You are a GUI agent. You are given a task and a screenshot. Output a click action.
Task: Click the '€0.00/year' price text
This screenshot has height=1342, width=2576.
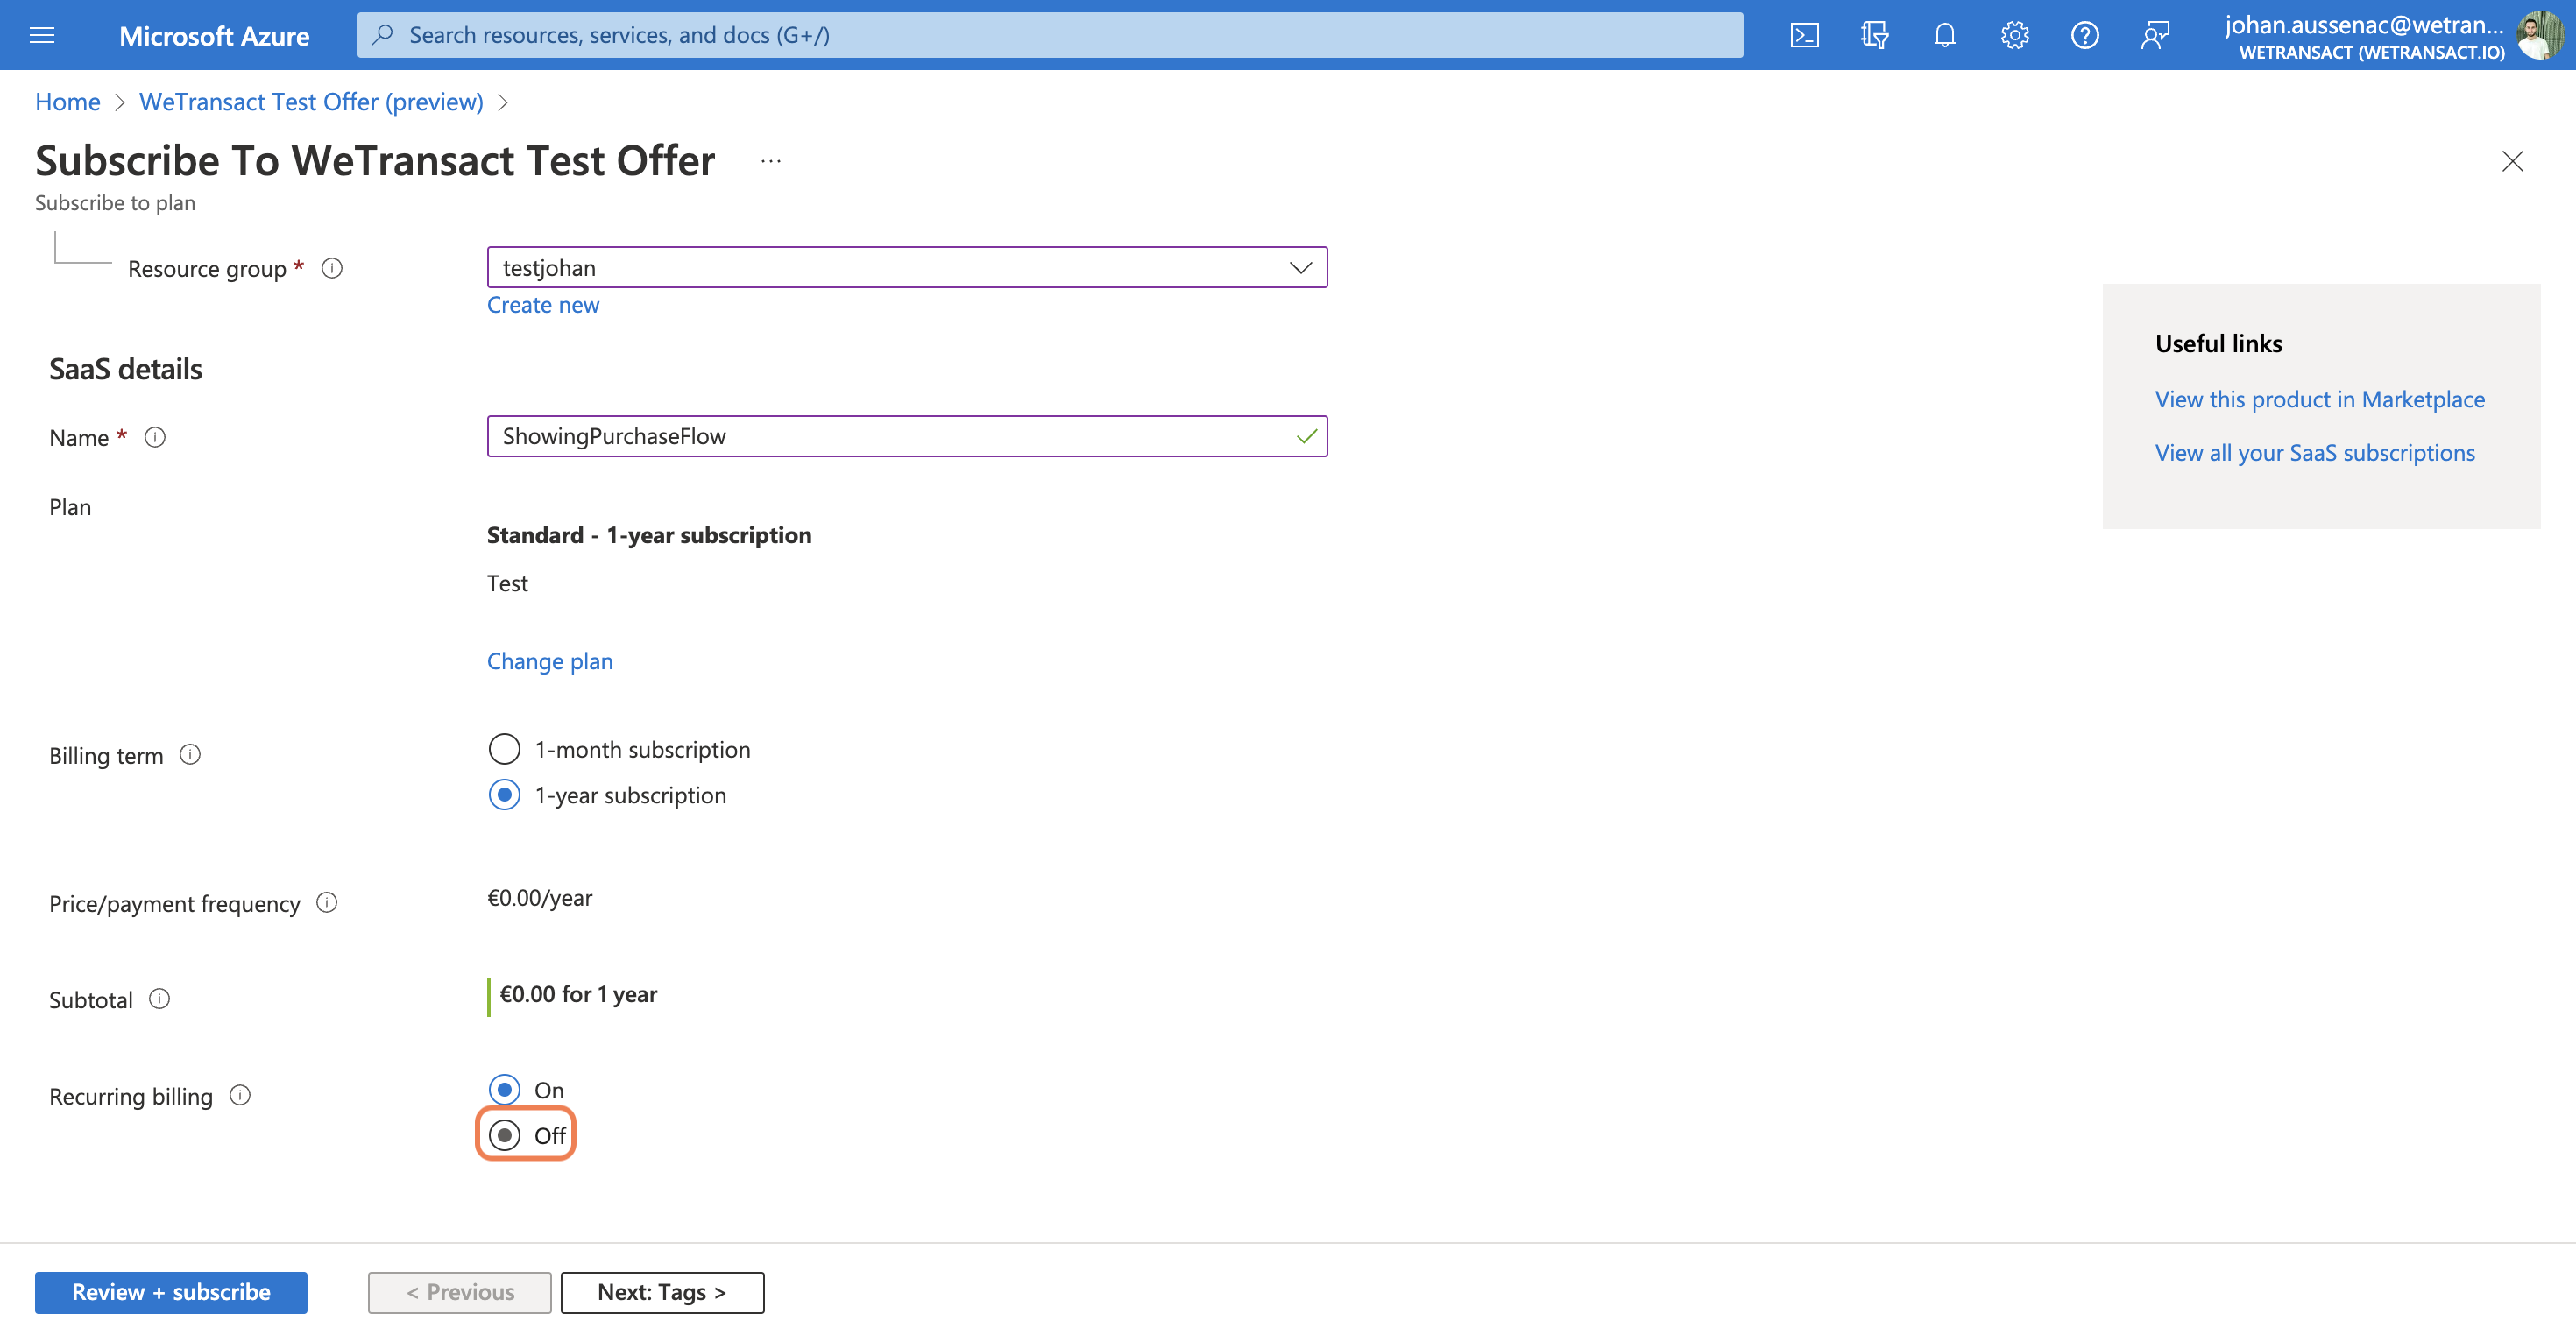[x=540, y=898]
